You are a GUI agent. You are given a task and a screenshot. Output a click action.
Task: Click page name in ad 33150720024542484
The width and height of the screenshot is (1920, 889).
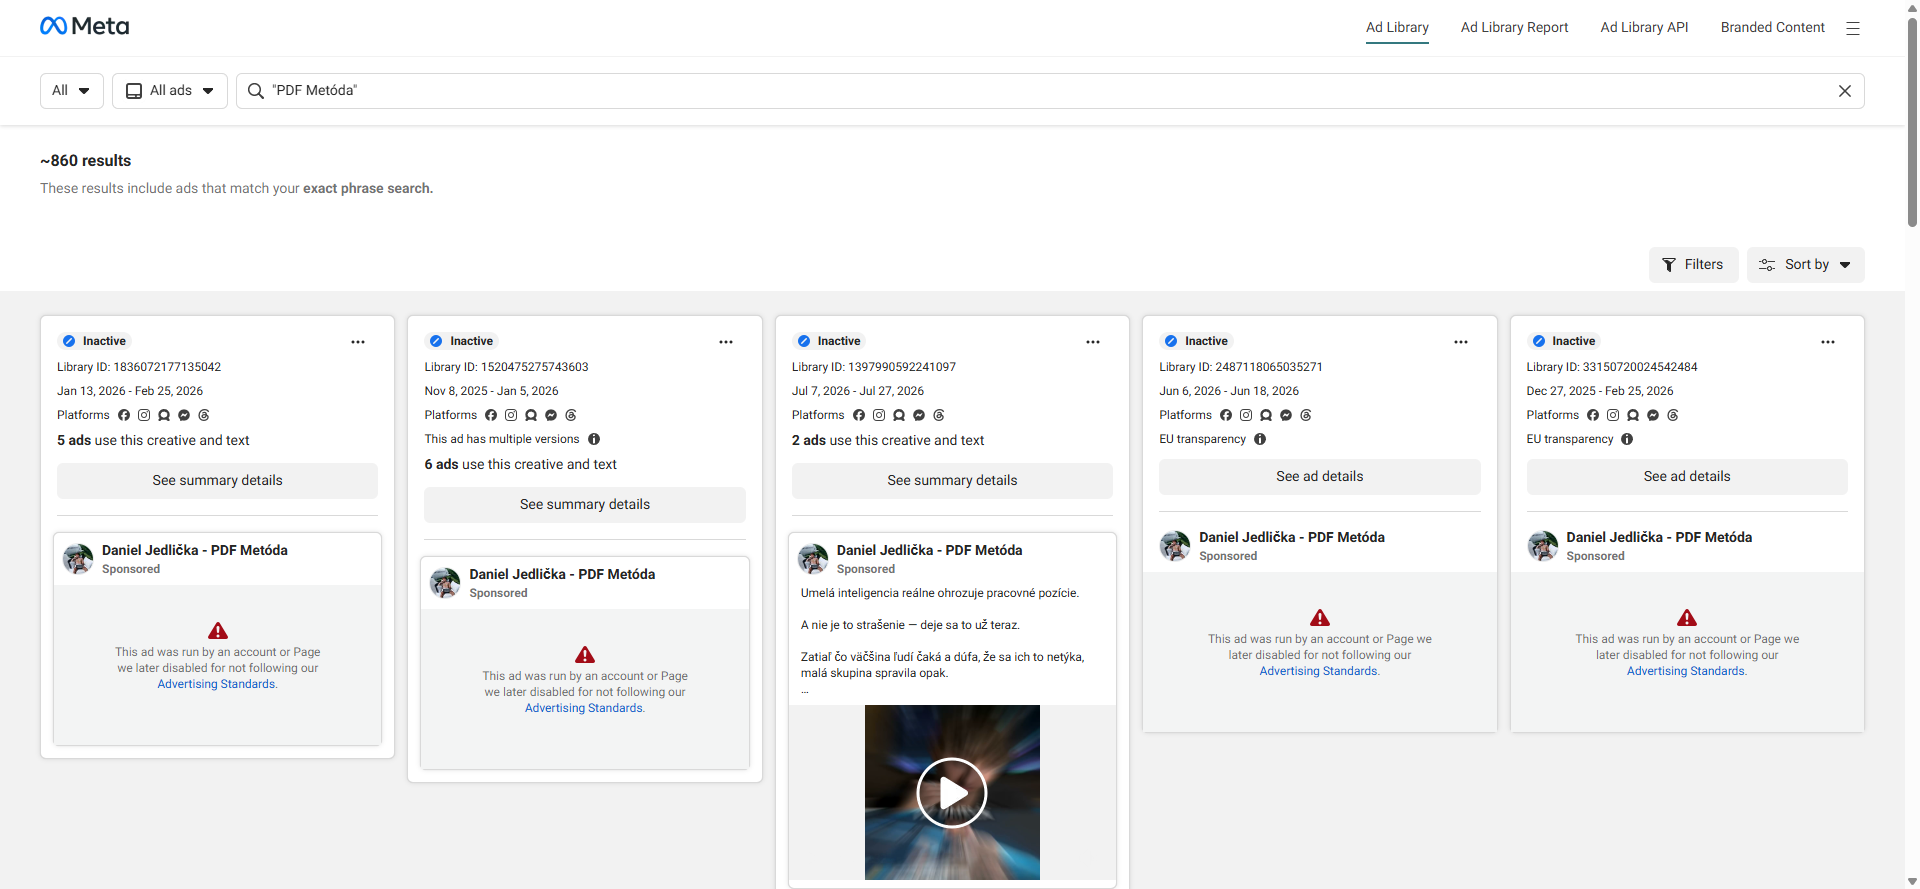pyautogui.click(x=1659, y=537)
